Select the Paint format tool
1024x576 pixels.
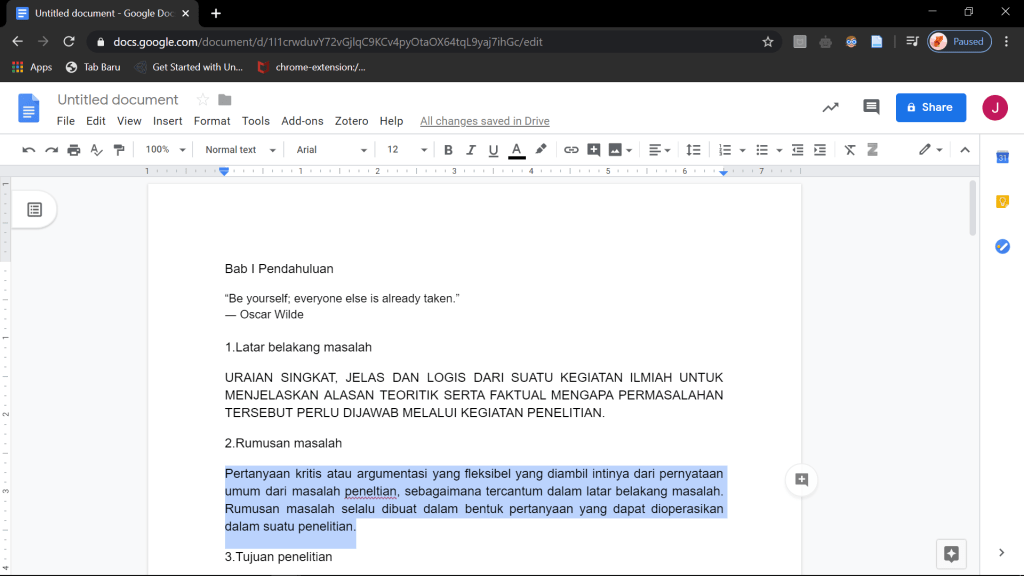(120, 150)
